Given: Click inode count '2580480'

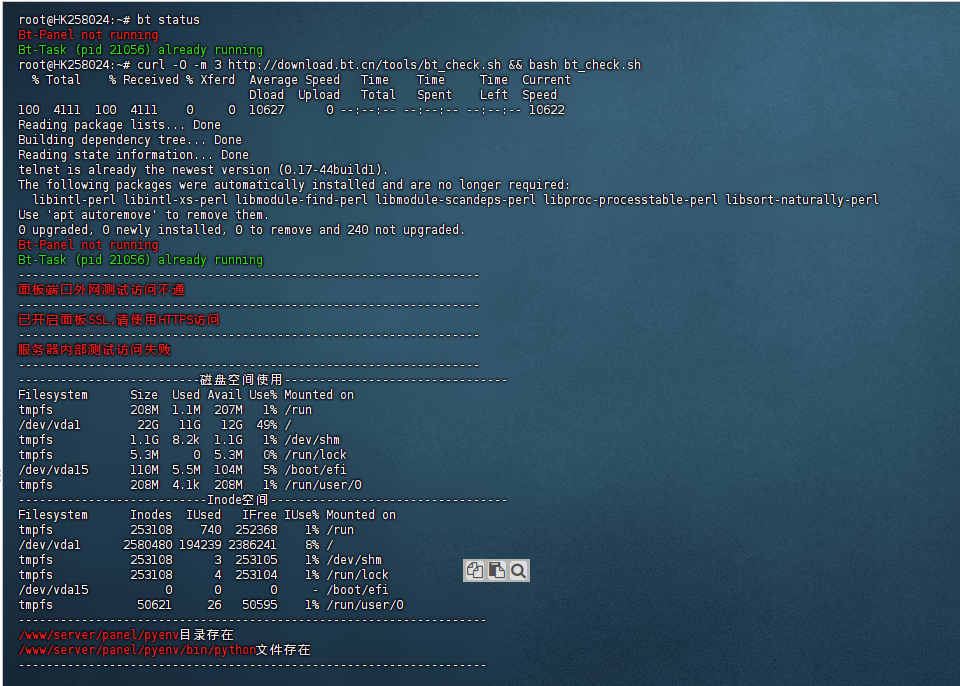Looking at the screenshot, I should (148, 545).
